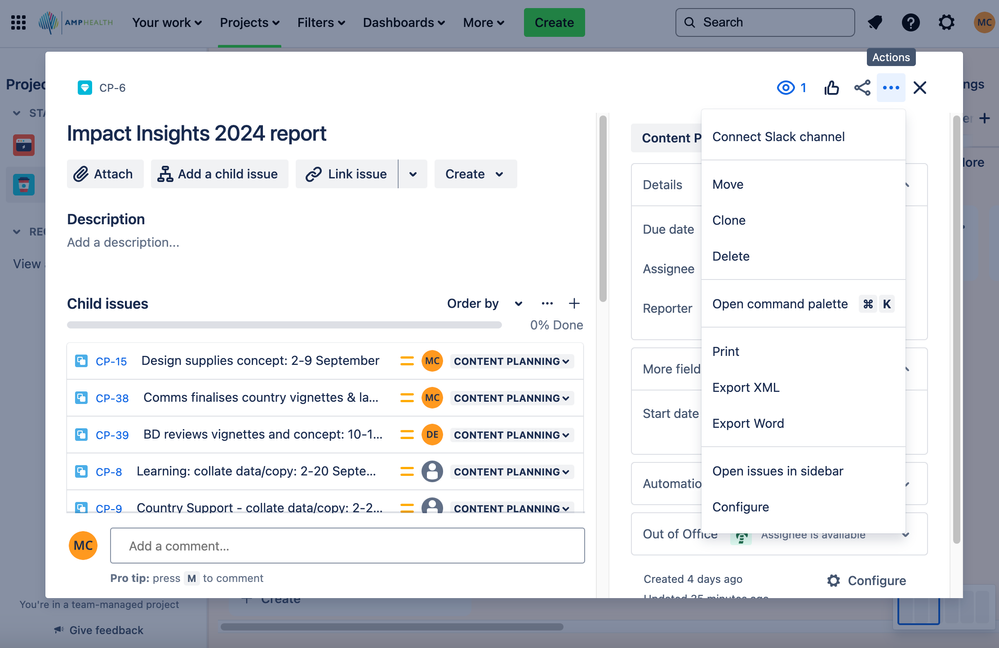
Task: Click the child issues progress bar
Action: (x=284, y=325)
